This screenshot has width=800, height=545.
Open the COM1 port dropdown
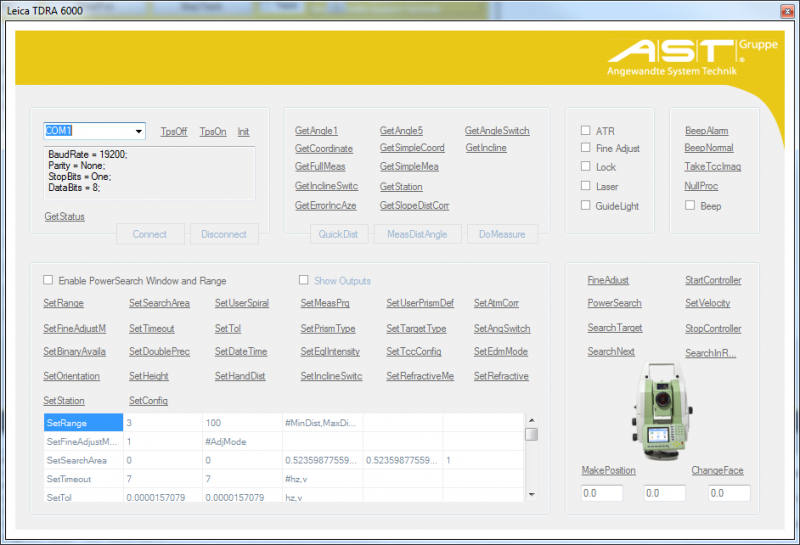[138, 131]
